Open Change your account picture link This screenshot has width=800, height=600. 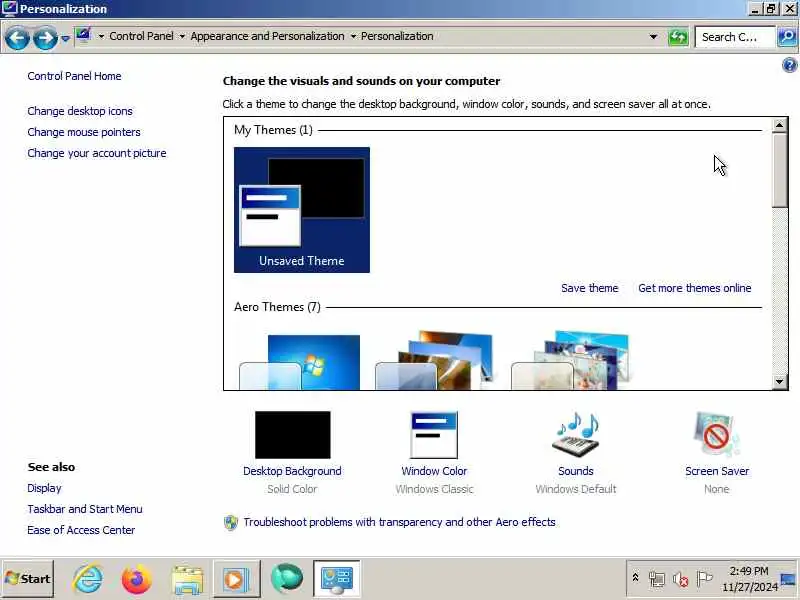[97, 153]
